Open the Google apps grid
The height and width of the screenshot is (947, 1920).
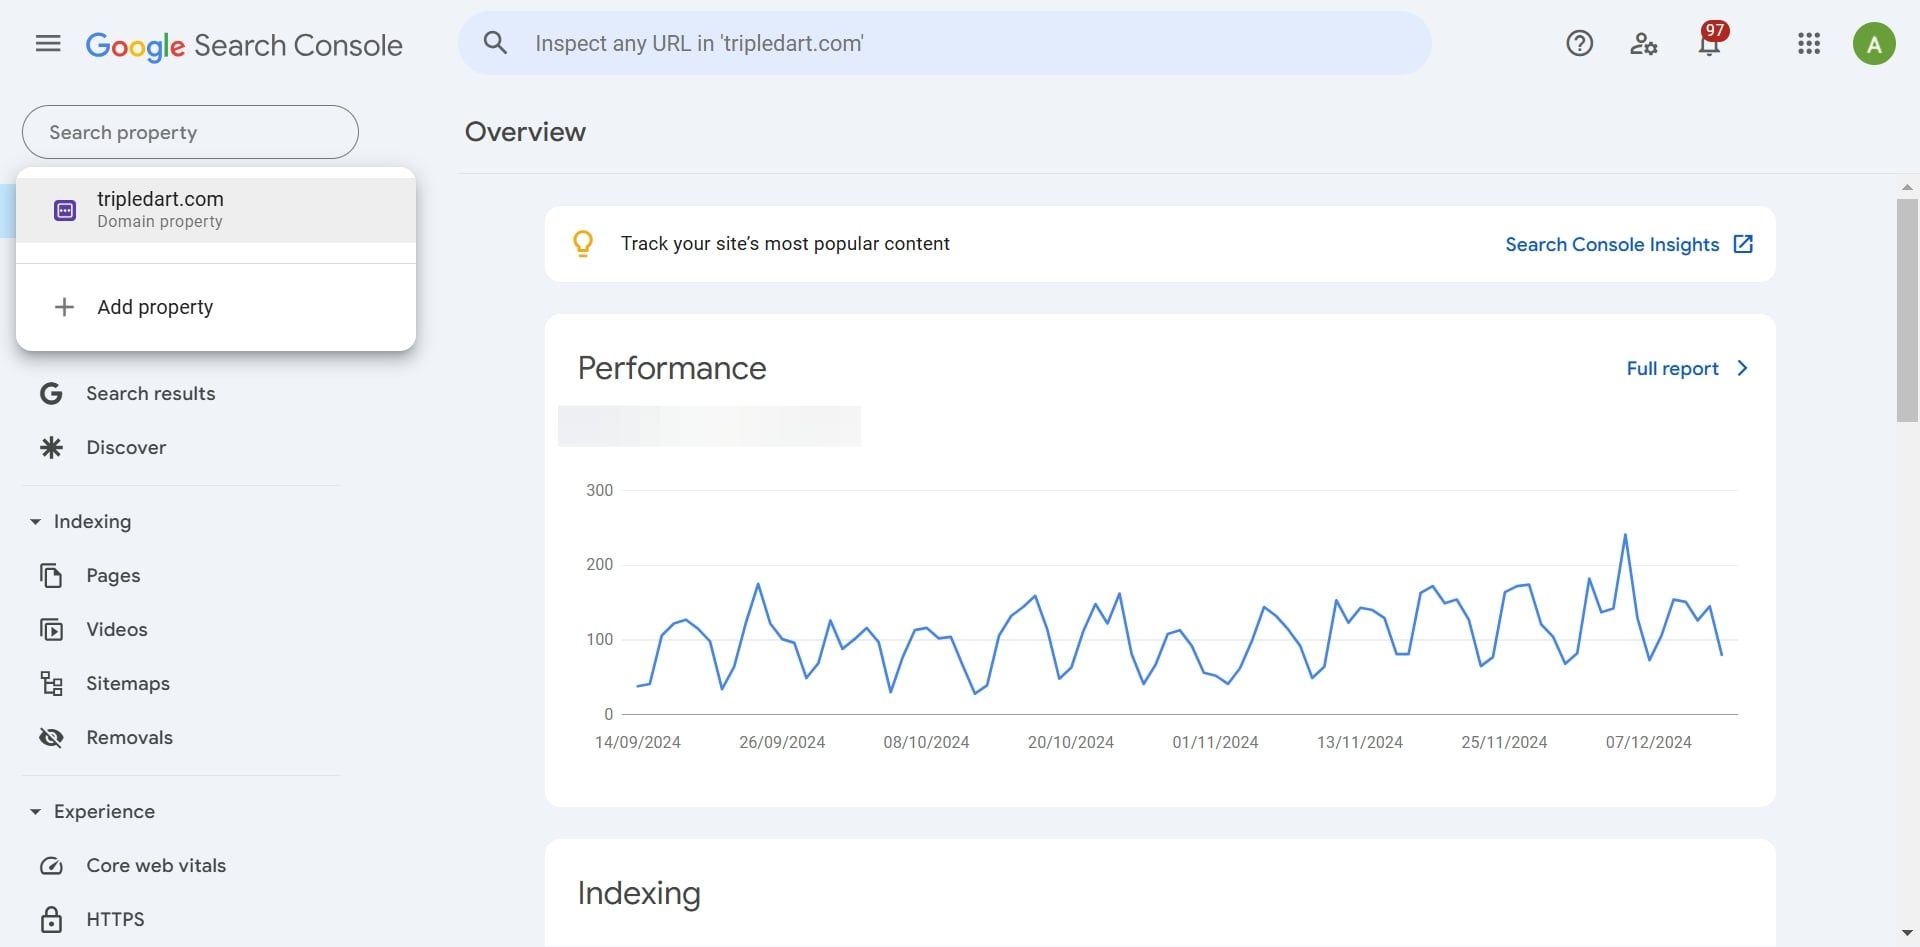click(1808, 44)
